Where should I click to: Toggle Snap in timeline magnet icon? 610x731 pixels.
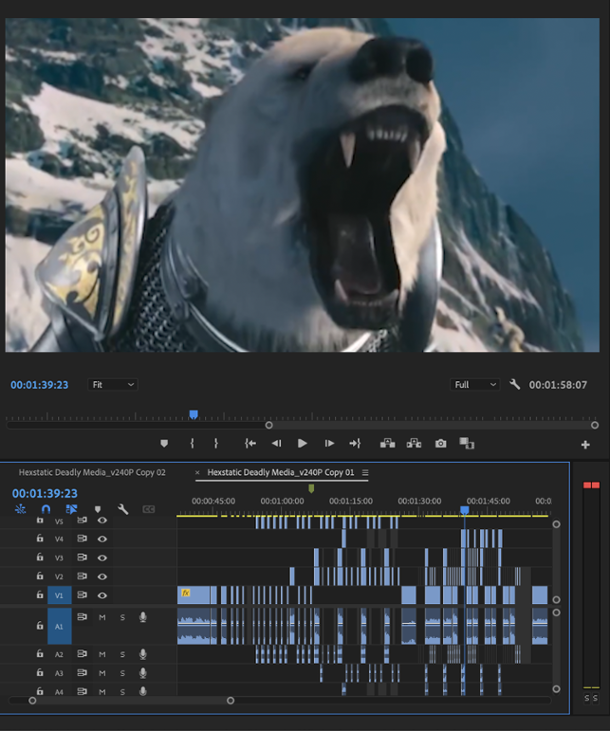(46, 509)
